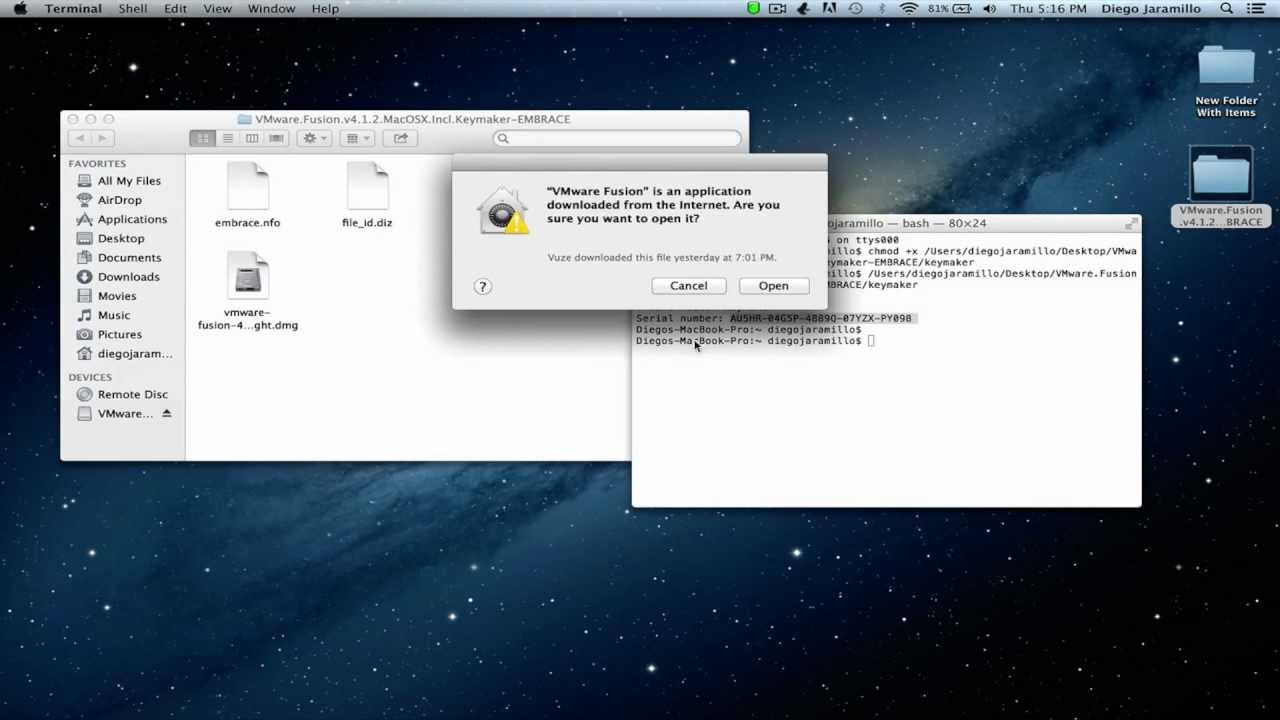Open Time Machine menu bar icon
The height and width of the screenshot is (720, 1280).
(855, 9)
